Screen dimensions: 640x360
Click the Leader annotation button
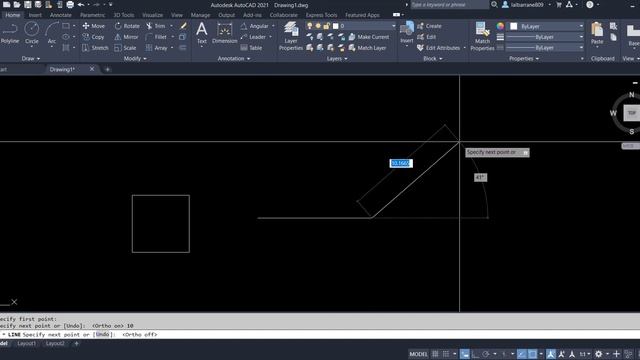253,37
